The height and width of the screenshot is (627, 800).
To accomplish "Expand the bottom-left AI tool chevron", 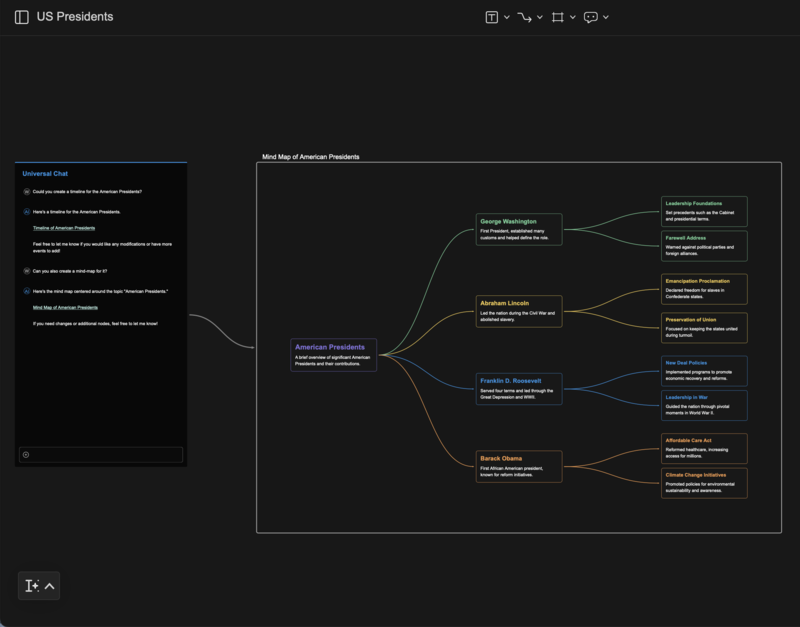I will (49, 586).
